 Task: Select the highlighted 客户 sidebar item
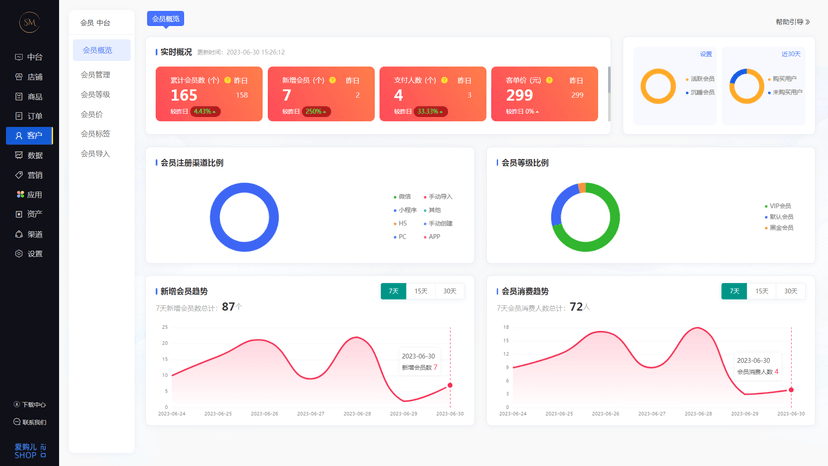(x=29, y=136)
